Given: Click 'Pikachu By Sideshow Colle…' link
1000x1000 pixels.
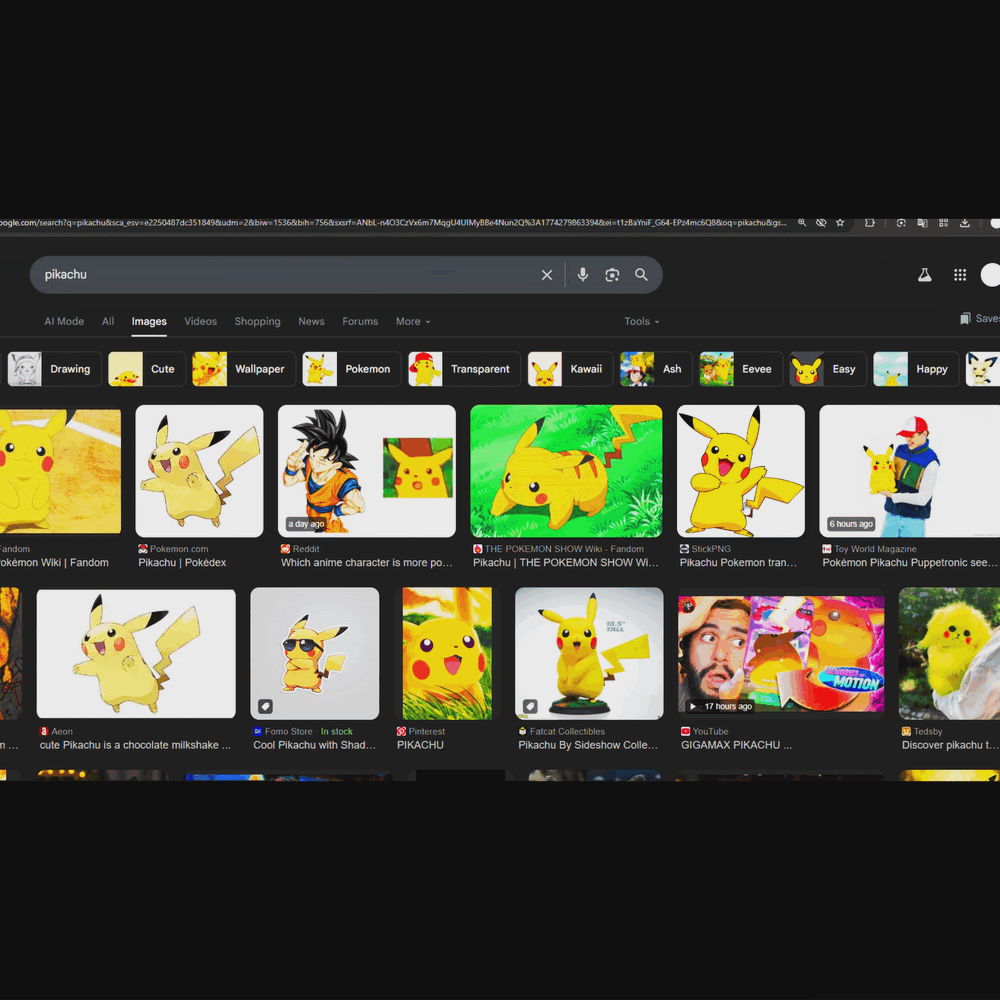Looking at the screenshot, I should (x=588, y=745).
